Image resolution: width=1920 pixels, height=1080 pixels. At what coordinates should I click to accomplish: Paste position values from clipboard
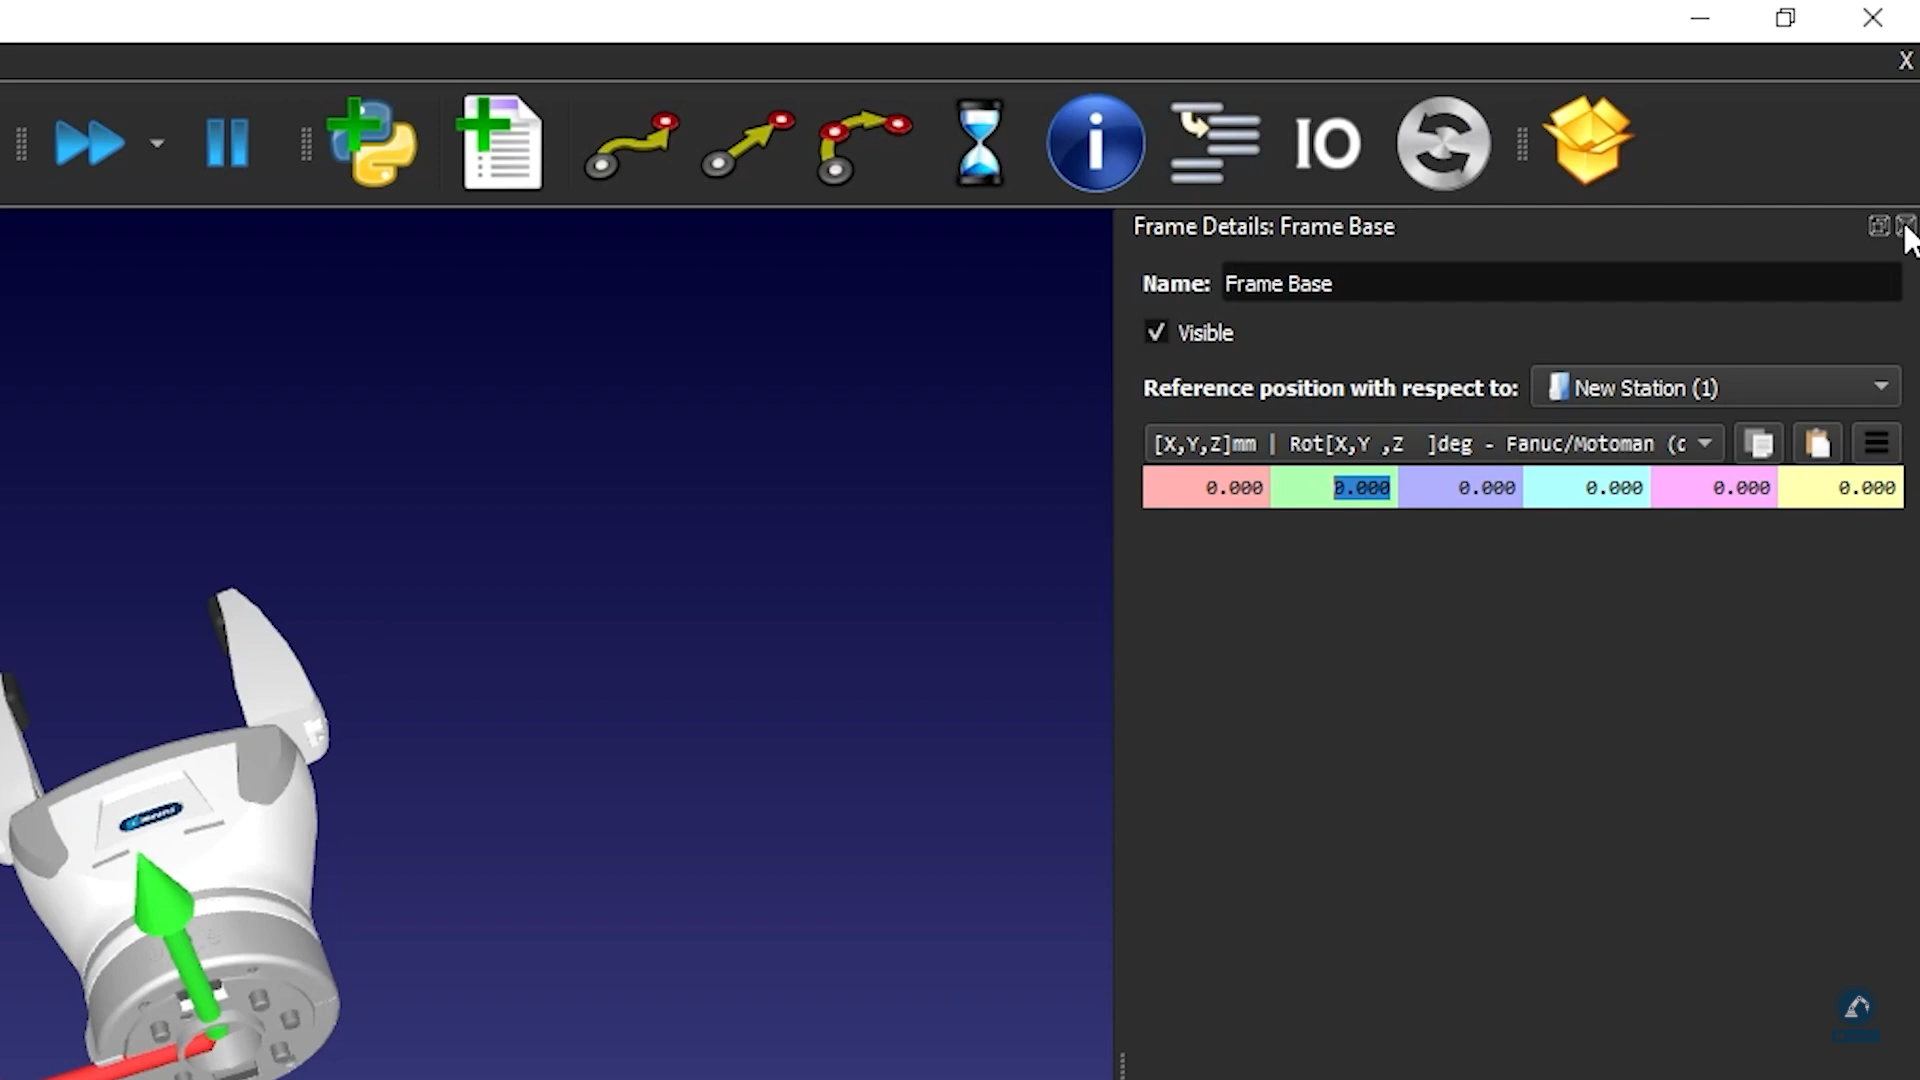tap(1817, 444)
